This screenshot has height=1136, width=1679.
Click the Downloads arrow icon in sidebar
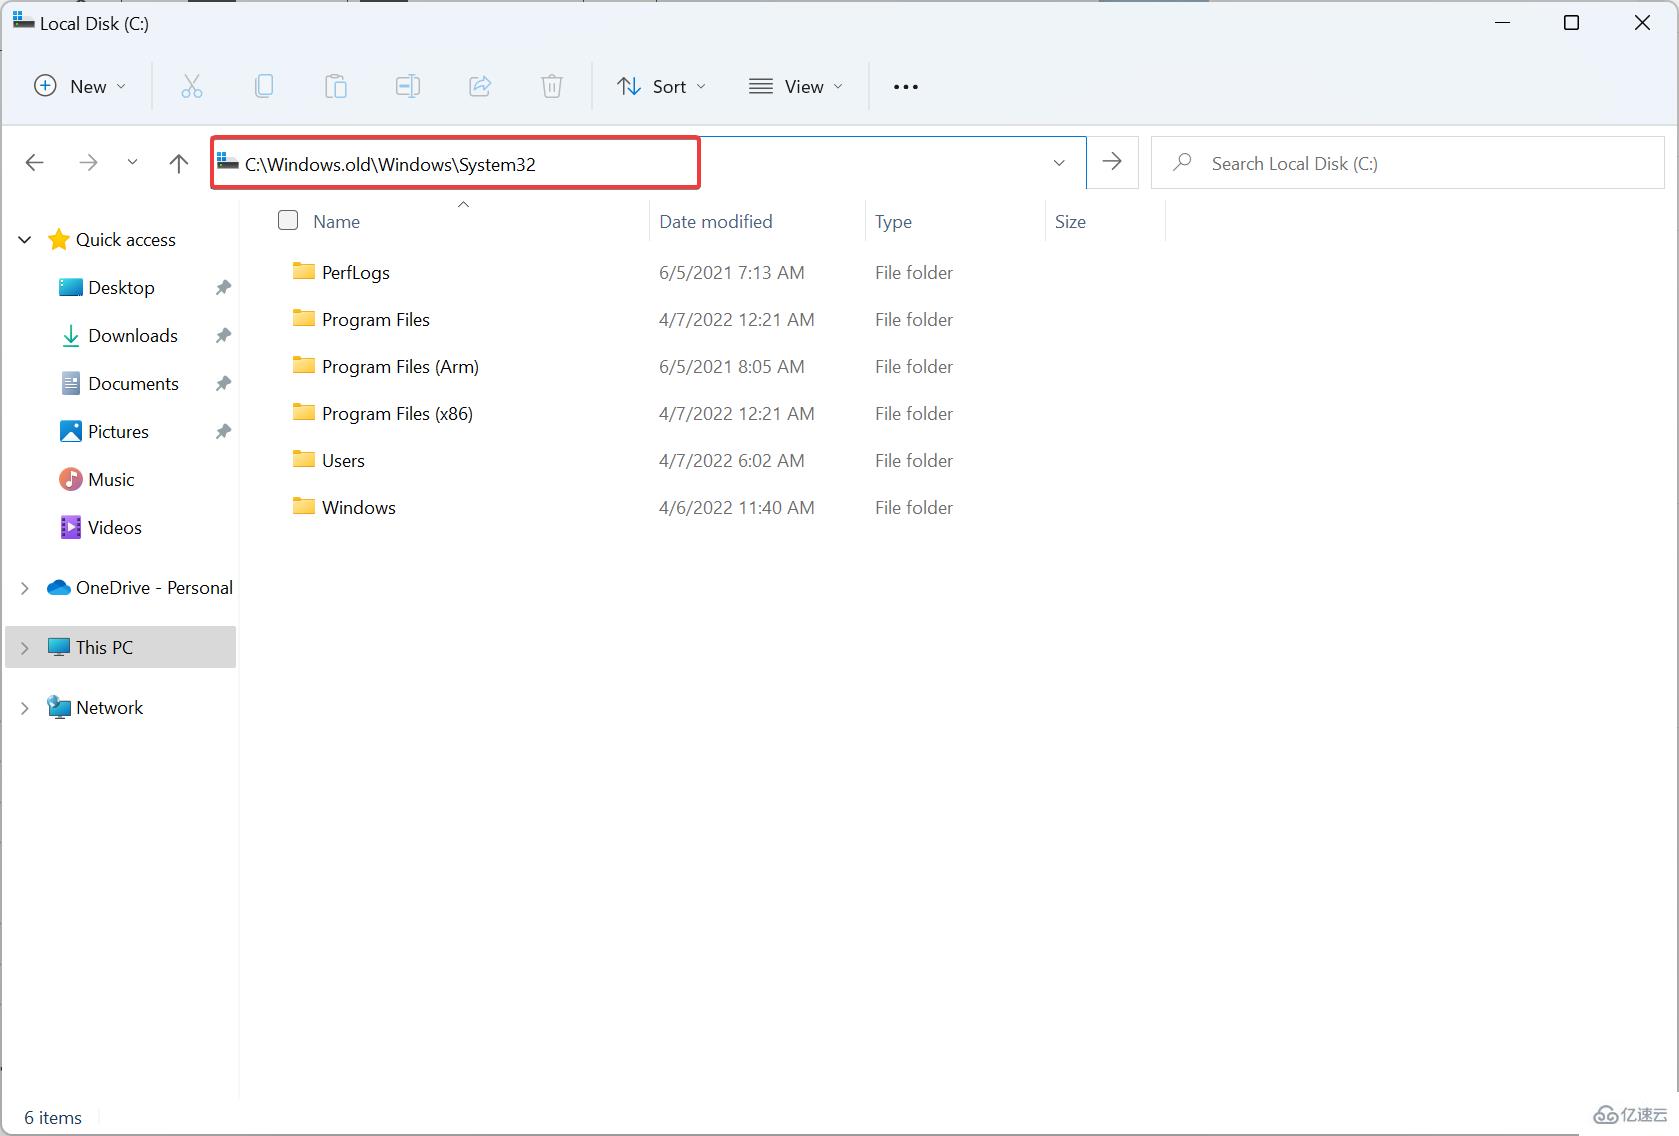pyautogui.click(x=70, y=336)
